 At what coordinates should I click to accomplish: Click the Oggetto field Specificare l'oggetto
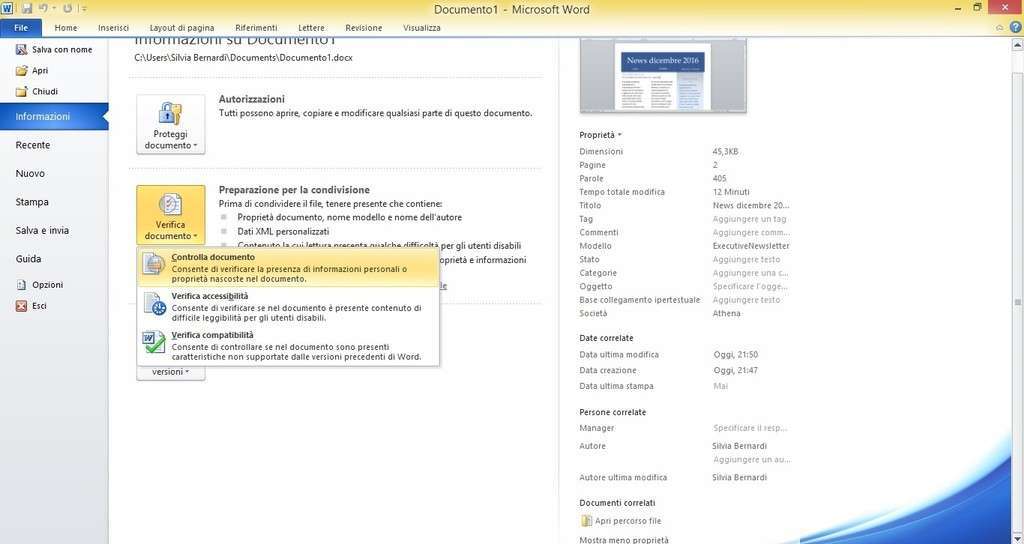tap(750, 287)
